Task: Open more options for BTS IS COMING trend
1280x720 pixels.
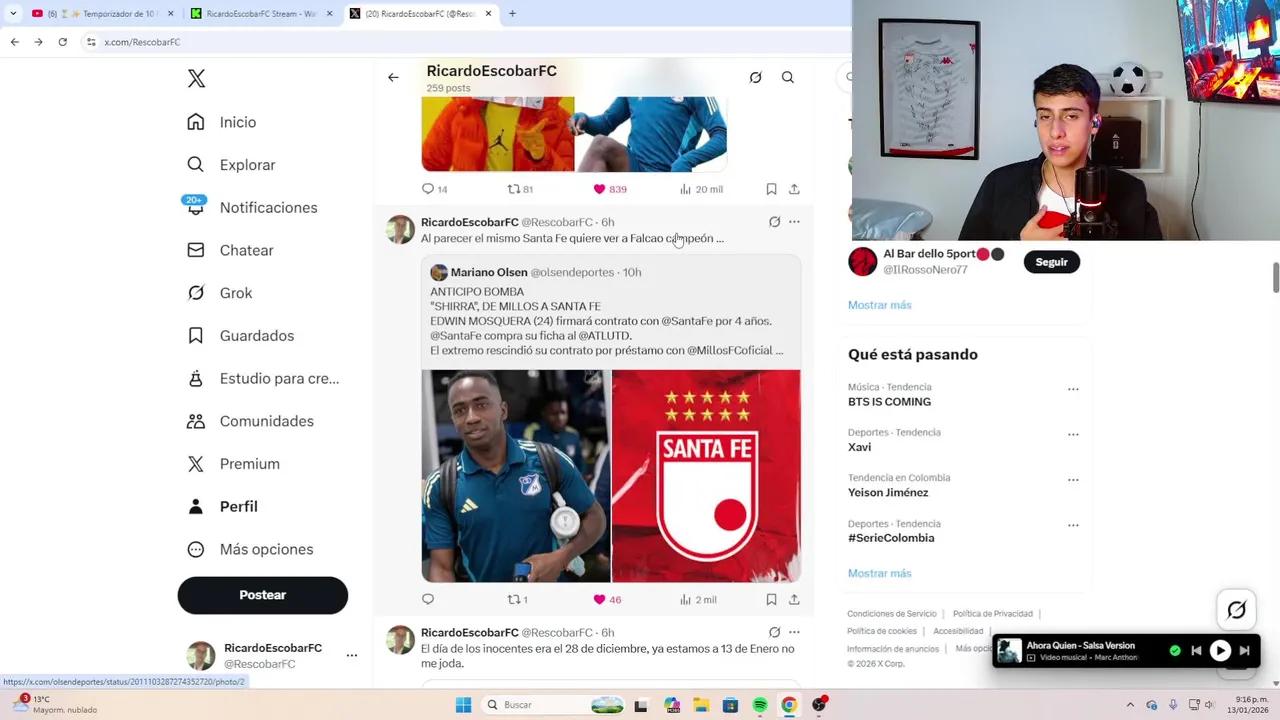Action: coord(1073,389)
